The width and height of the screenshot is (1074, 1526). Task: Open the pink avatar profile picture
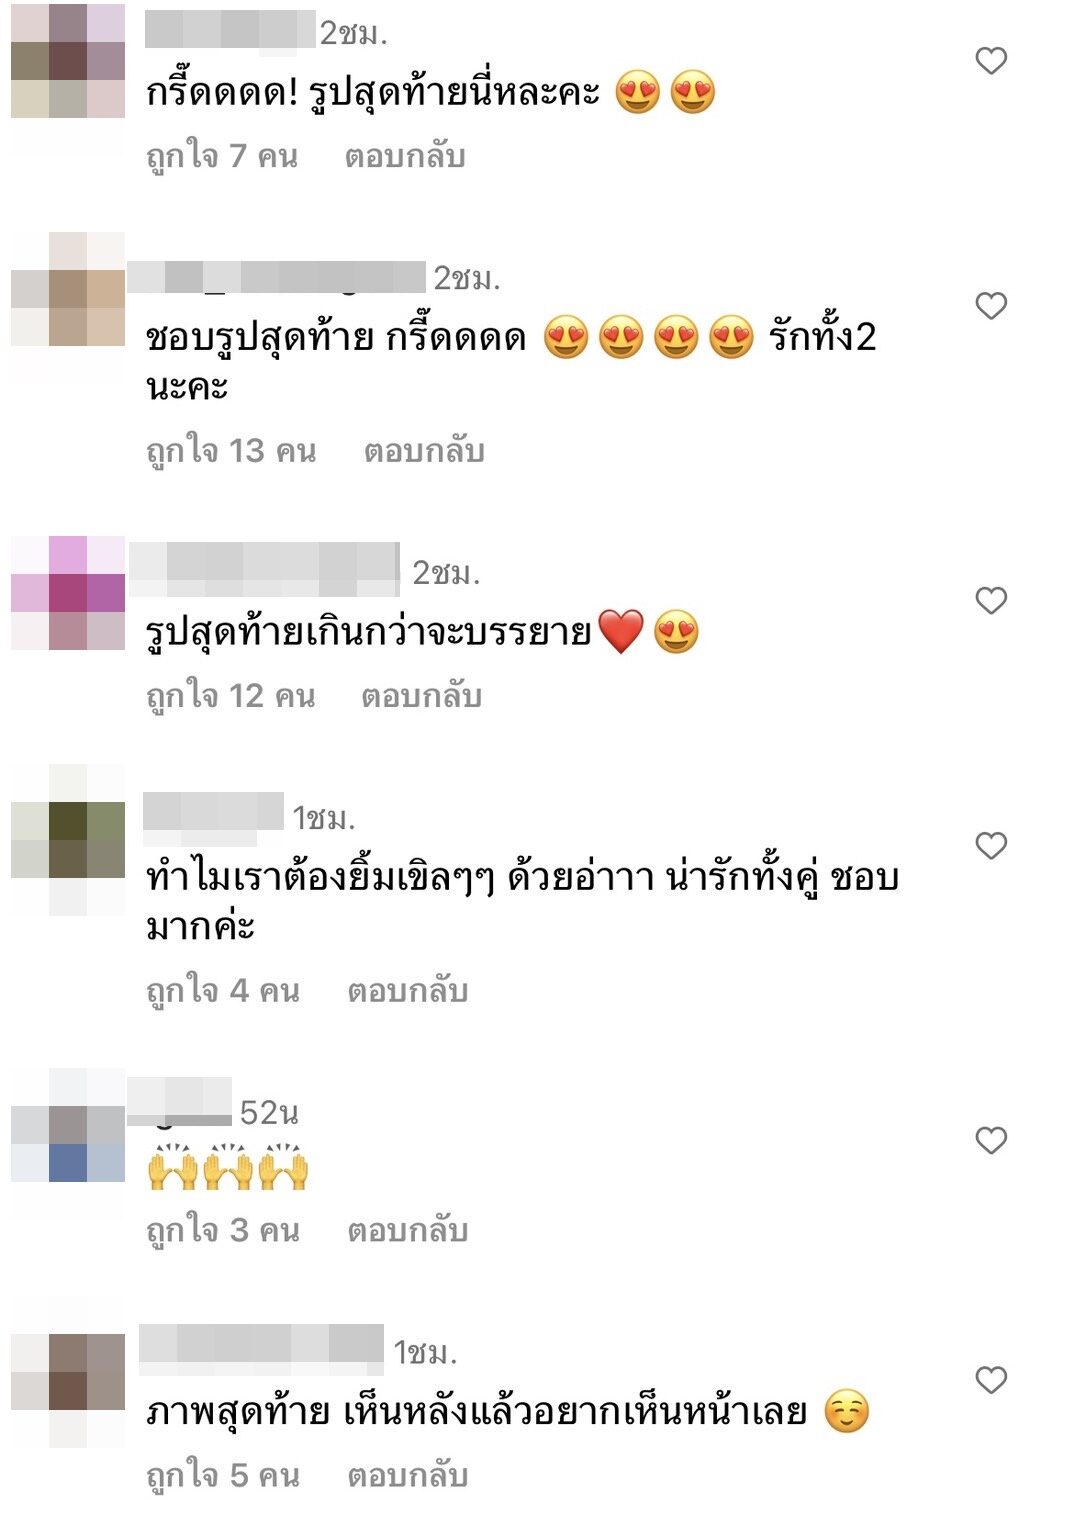(68, 593)
